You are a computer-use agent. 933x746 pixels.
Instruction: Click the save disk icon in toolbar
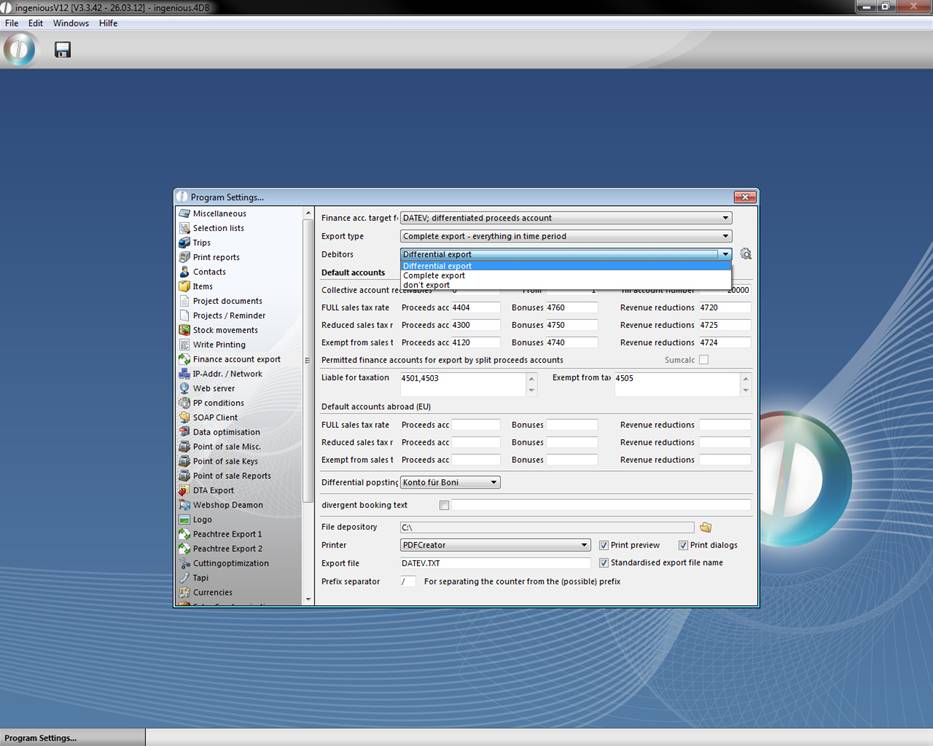tap(62, 49)
